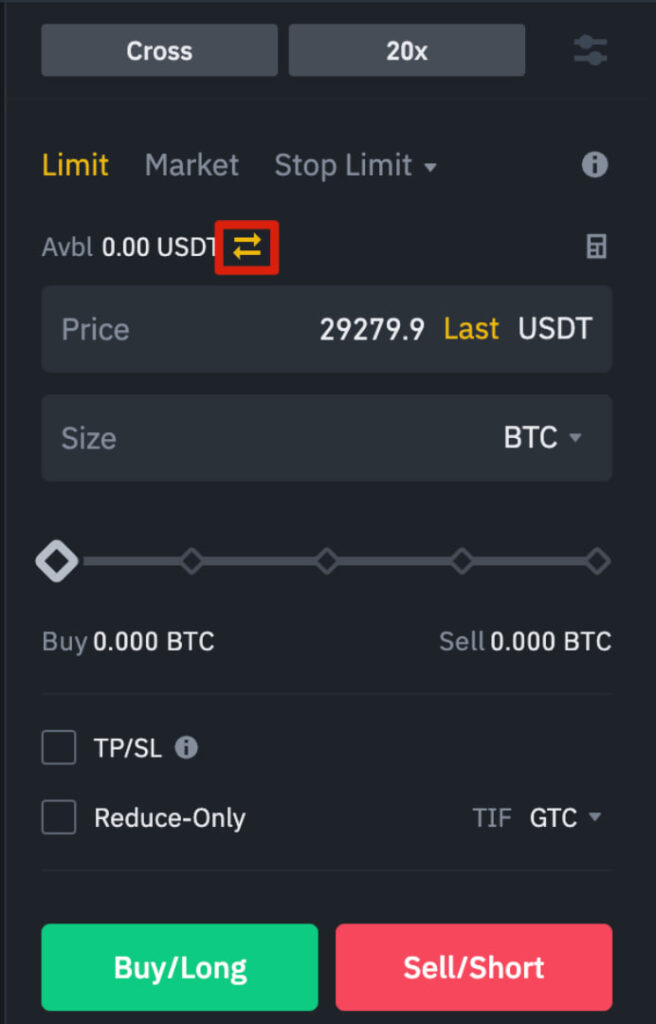This screenshot has height=1024, width=656.
Task: Select the Limit order tab
Action: (74, 165)
